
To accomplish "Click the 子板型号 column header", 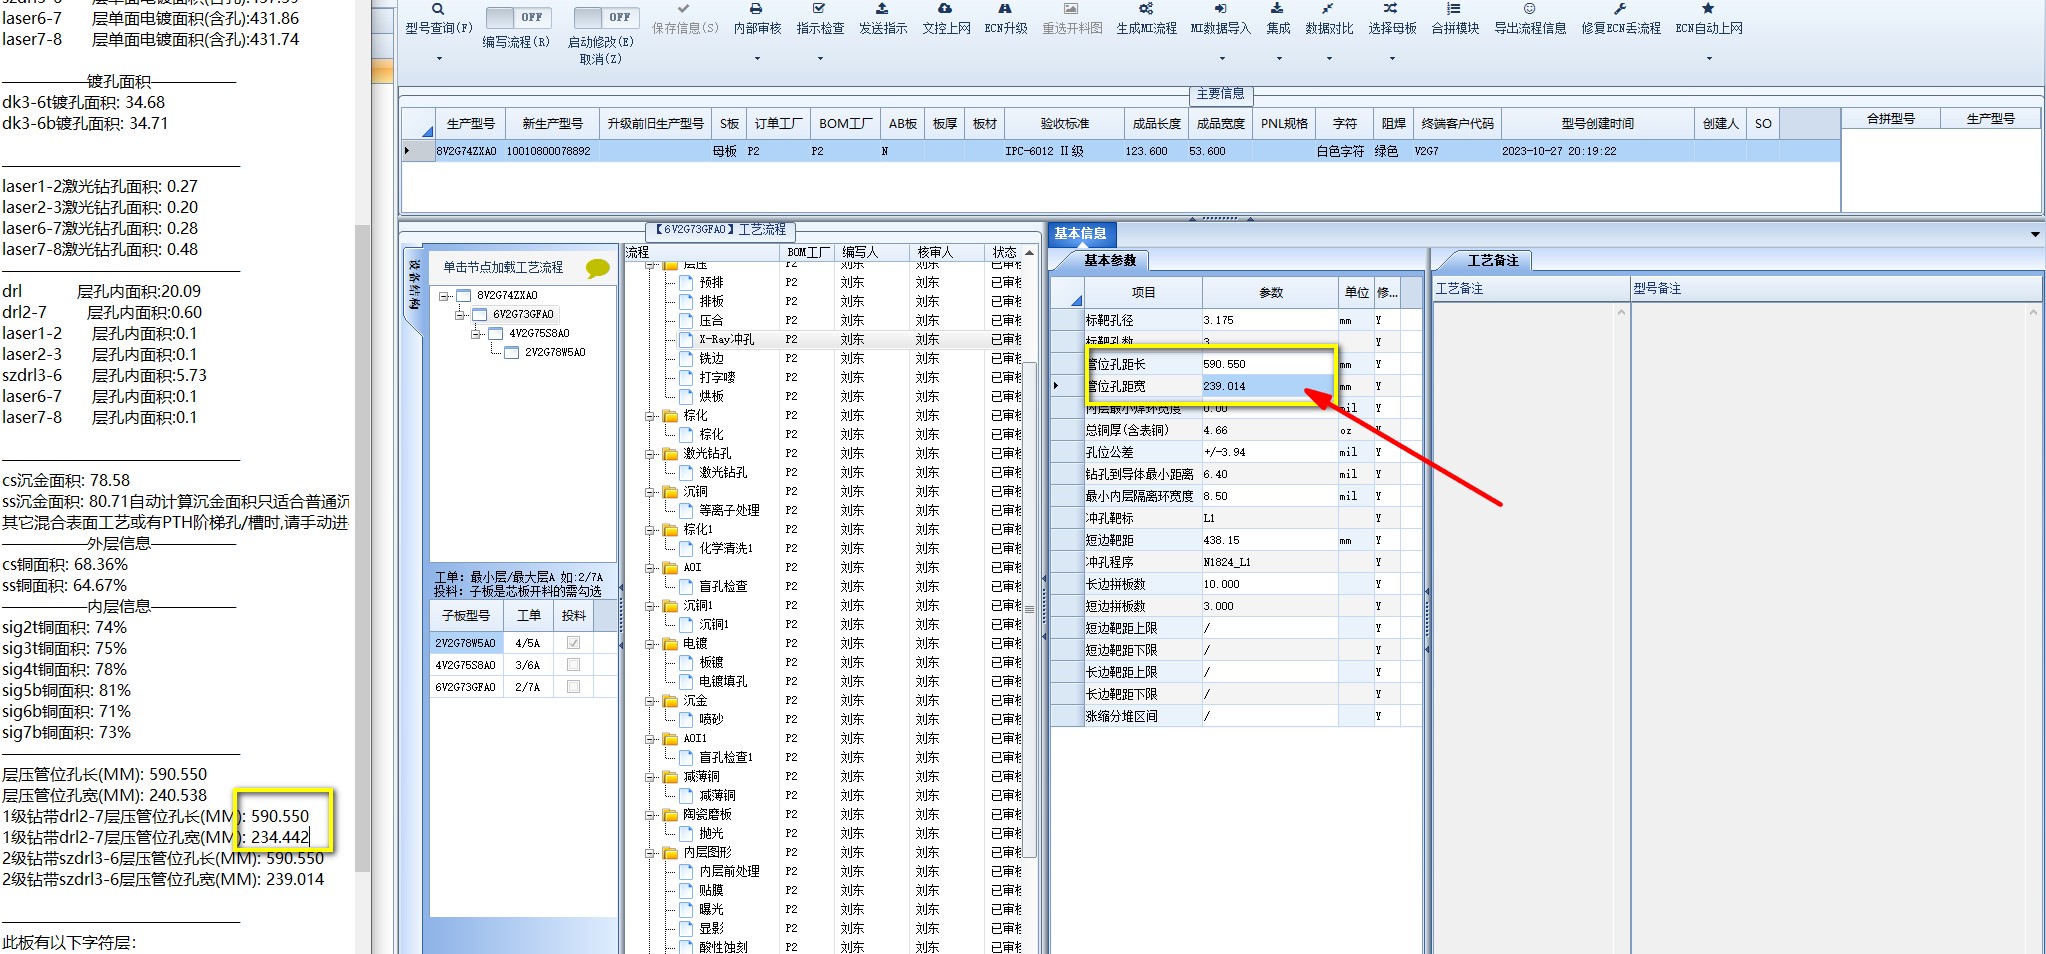I will (466, 616).
